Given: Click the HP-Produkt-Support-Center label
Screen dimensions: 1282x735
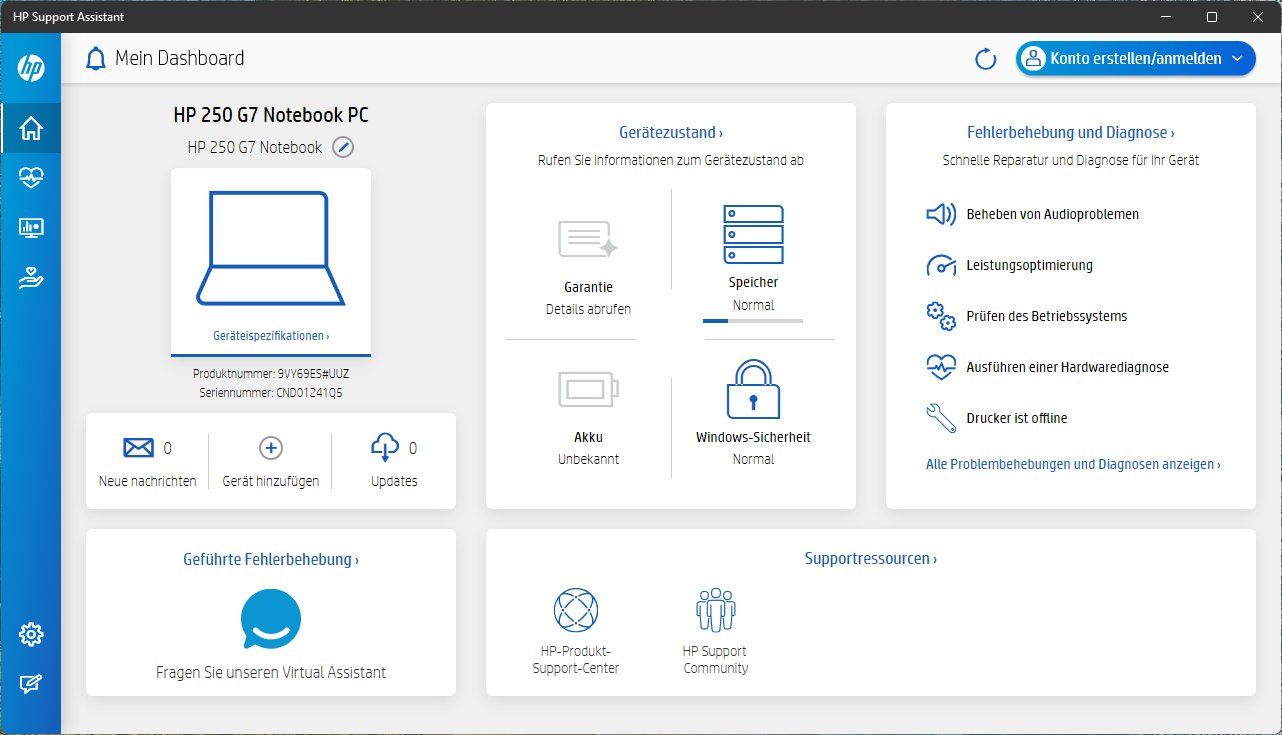Looking at the screenshot, I should [575, 659].
